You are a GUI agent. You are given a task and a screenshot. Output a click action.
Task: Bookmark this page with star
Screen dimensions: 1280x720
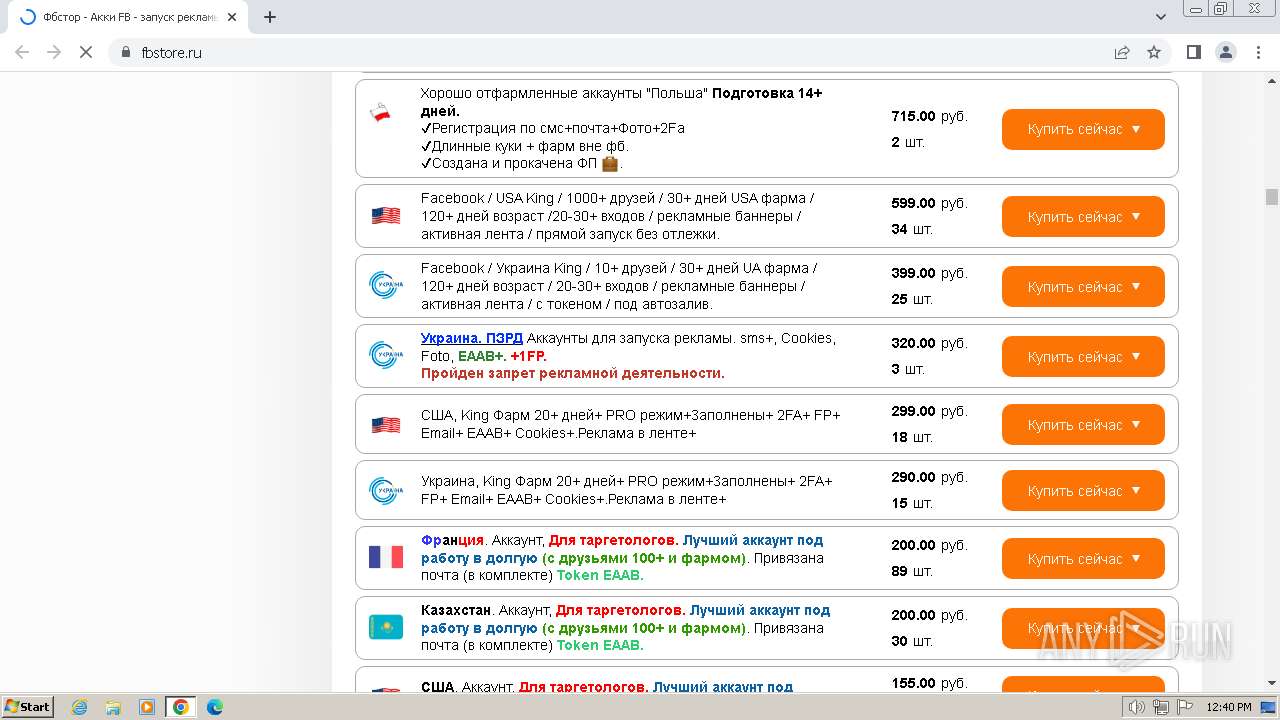(x=1154, y=52)
